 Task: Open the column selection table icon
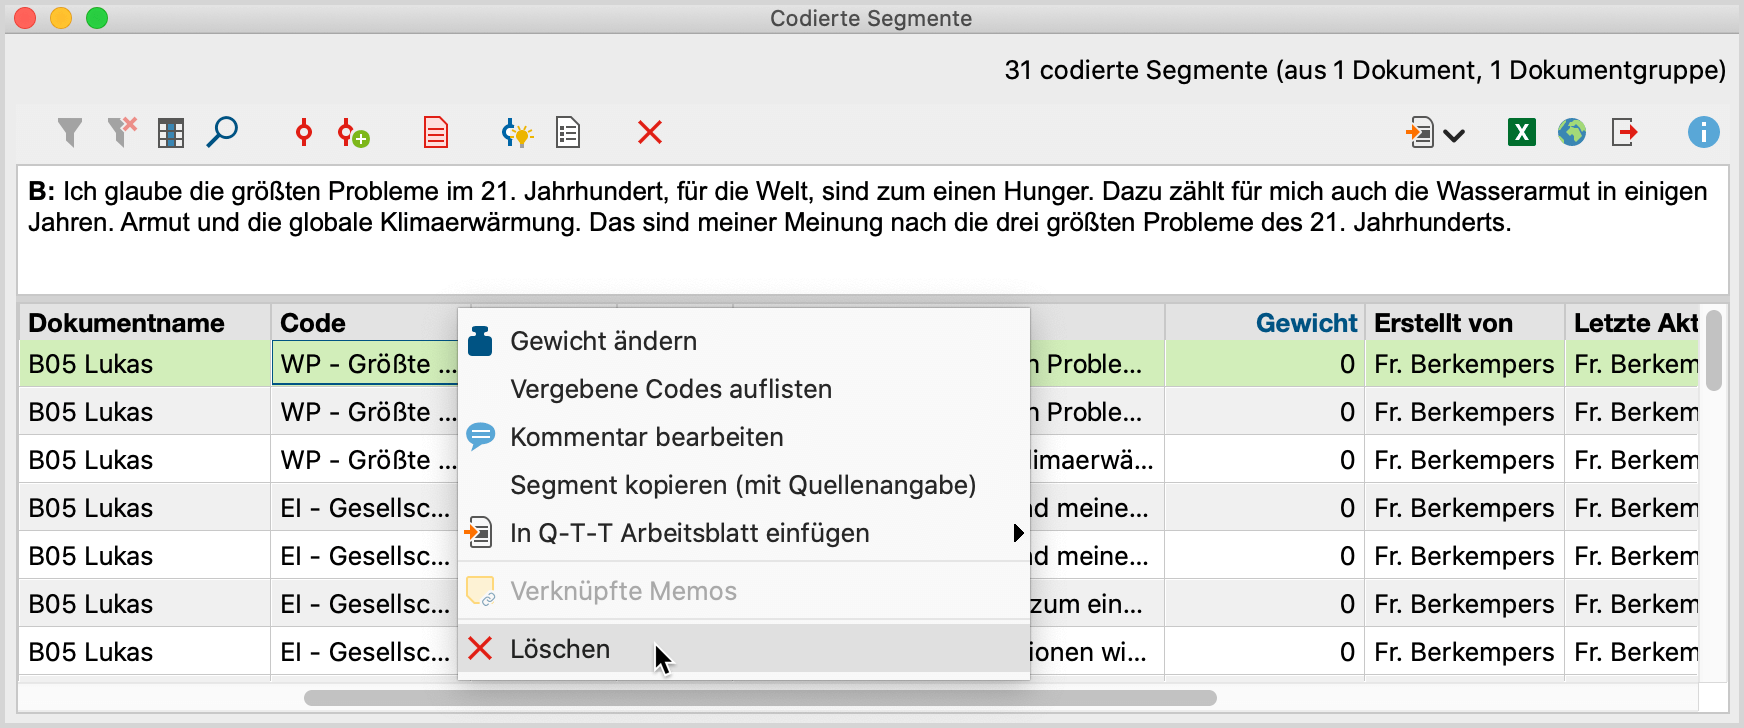[x=171, y=133]
